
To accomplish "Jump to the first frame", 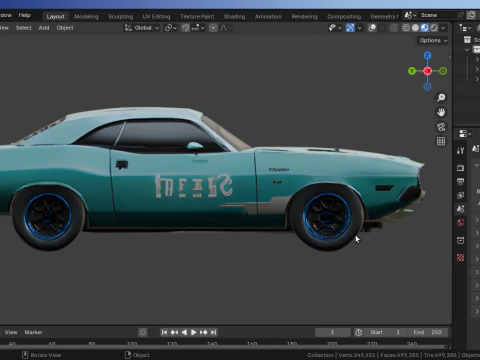I will [164, 332].
